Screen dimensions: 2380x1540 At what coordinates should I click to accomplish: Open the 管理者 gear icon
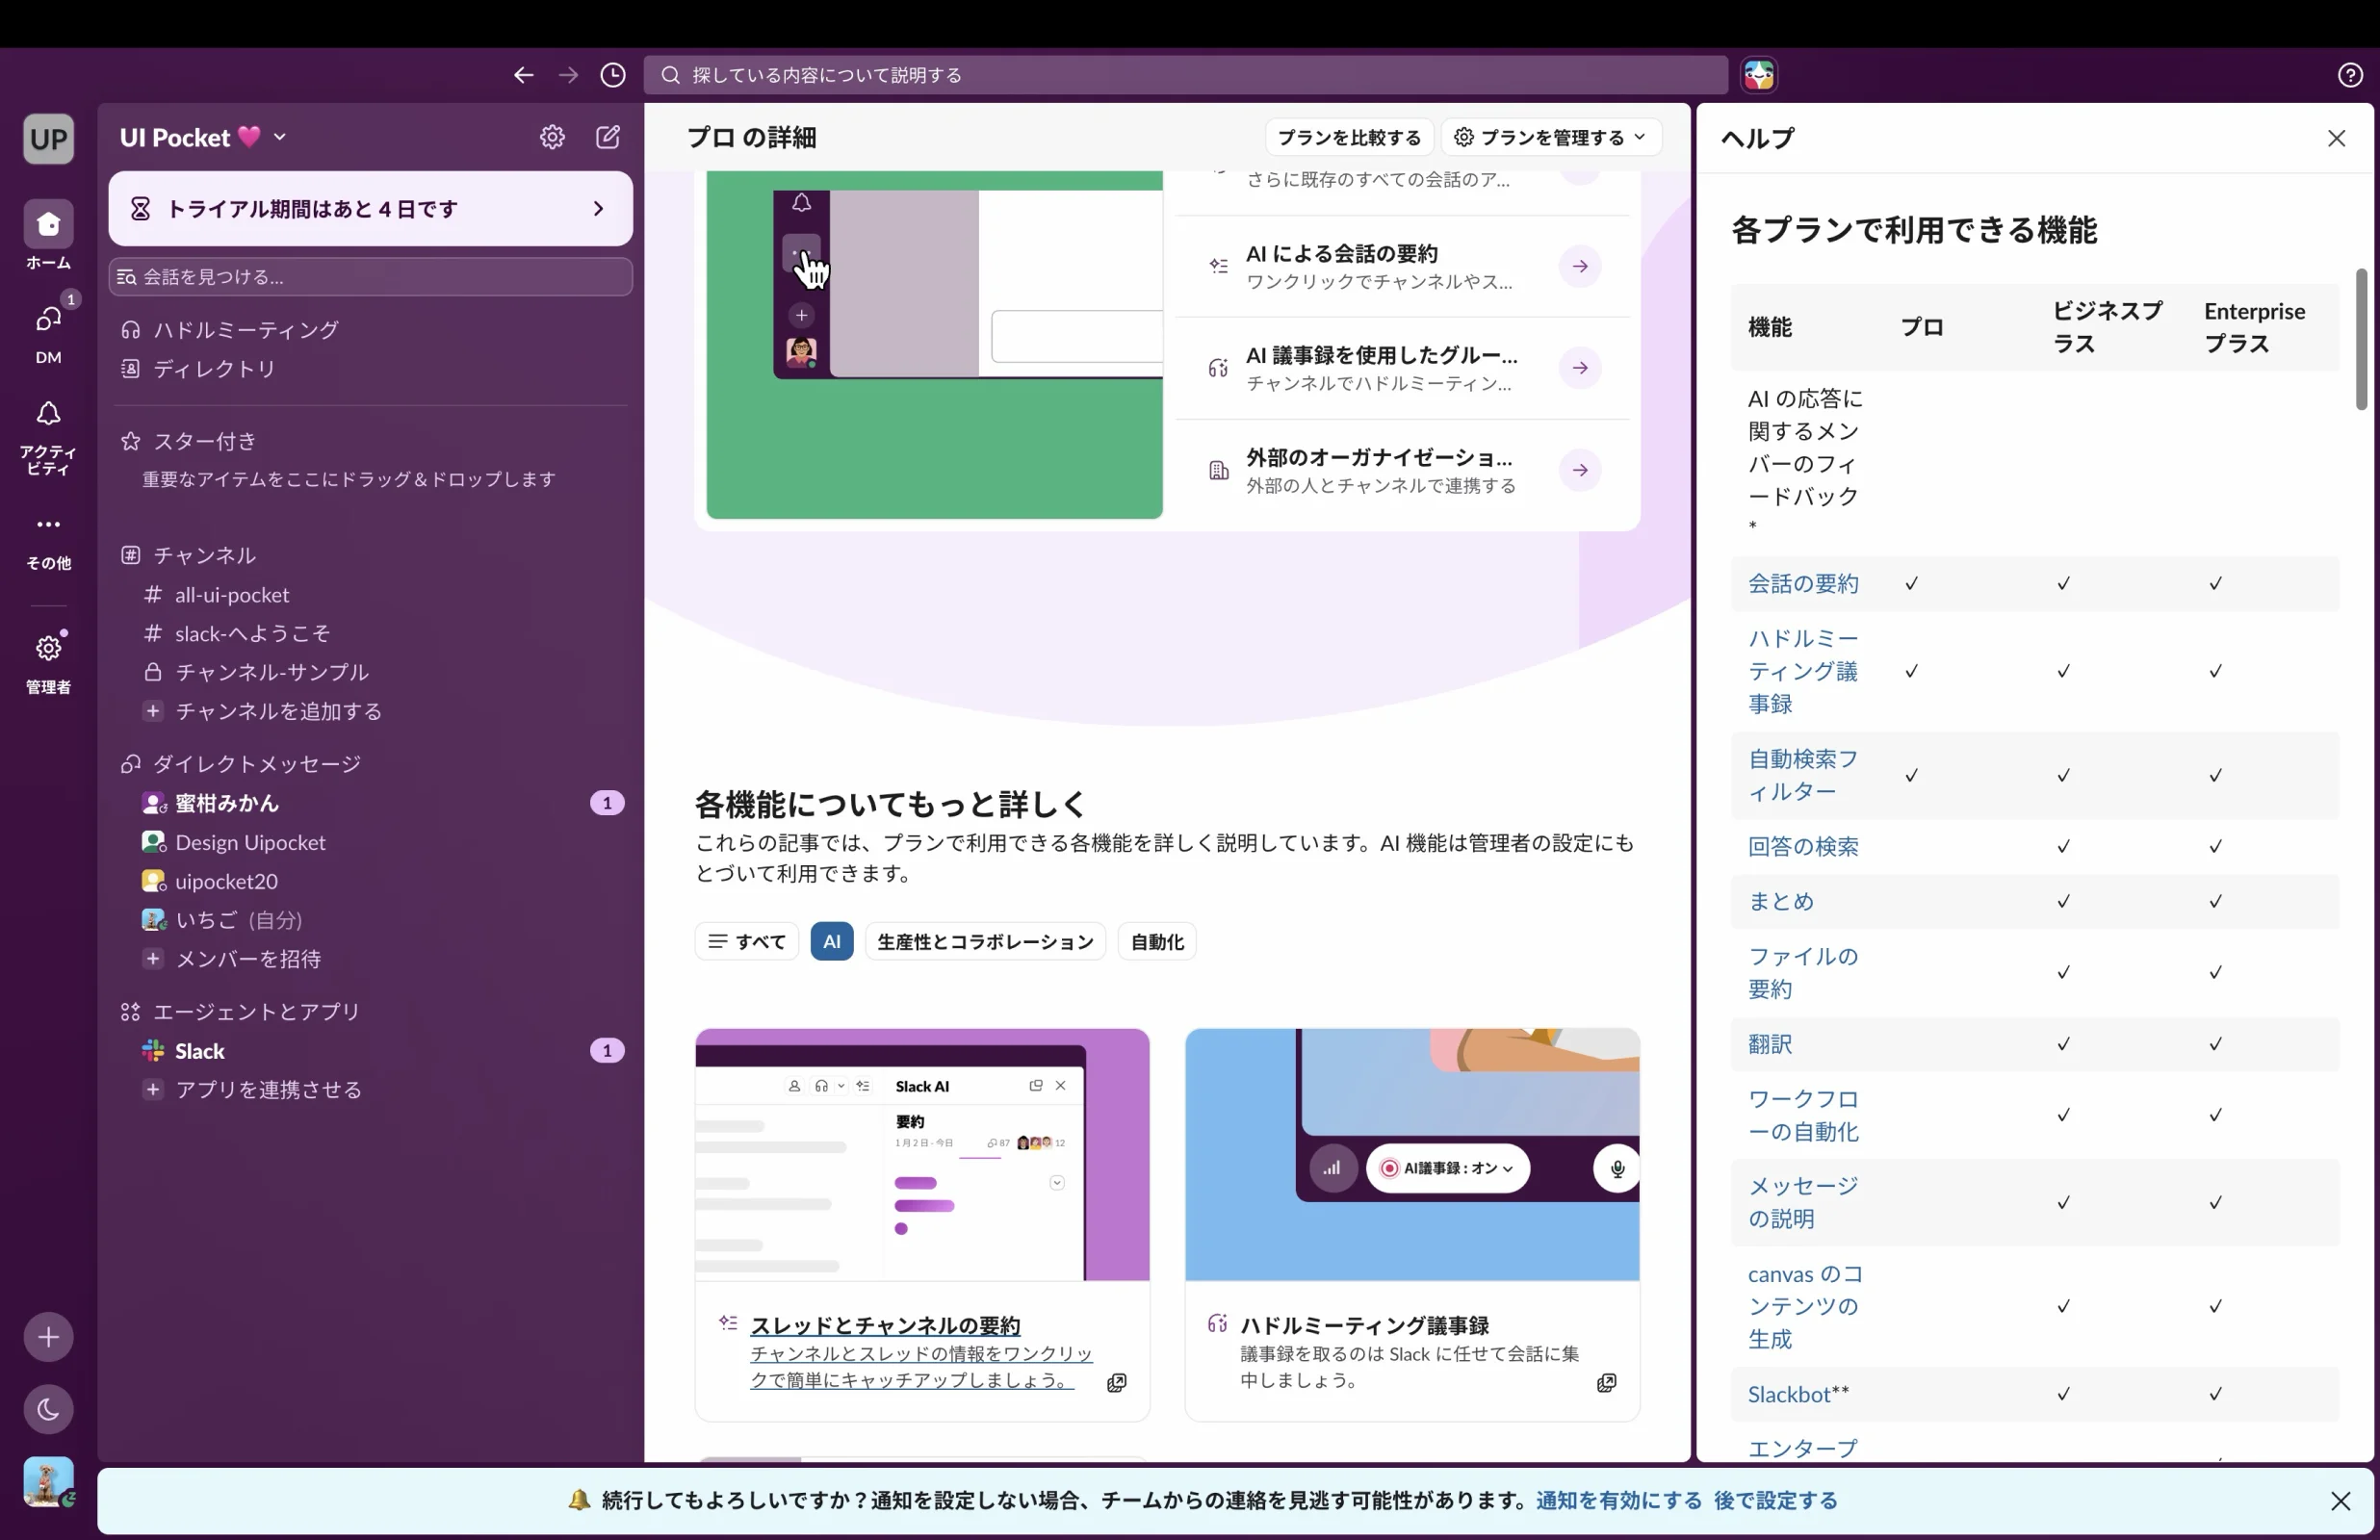48,661
